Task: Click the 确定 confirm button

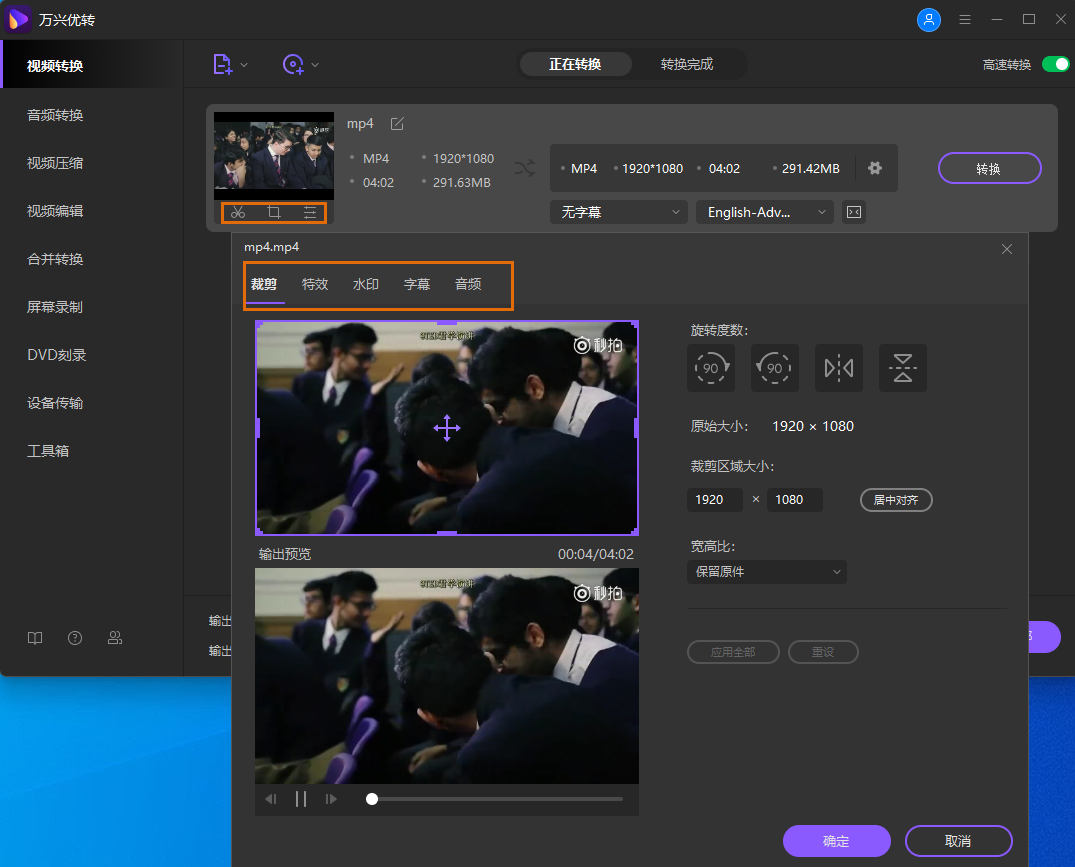Action: pos(836,841)
